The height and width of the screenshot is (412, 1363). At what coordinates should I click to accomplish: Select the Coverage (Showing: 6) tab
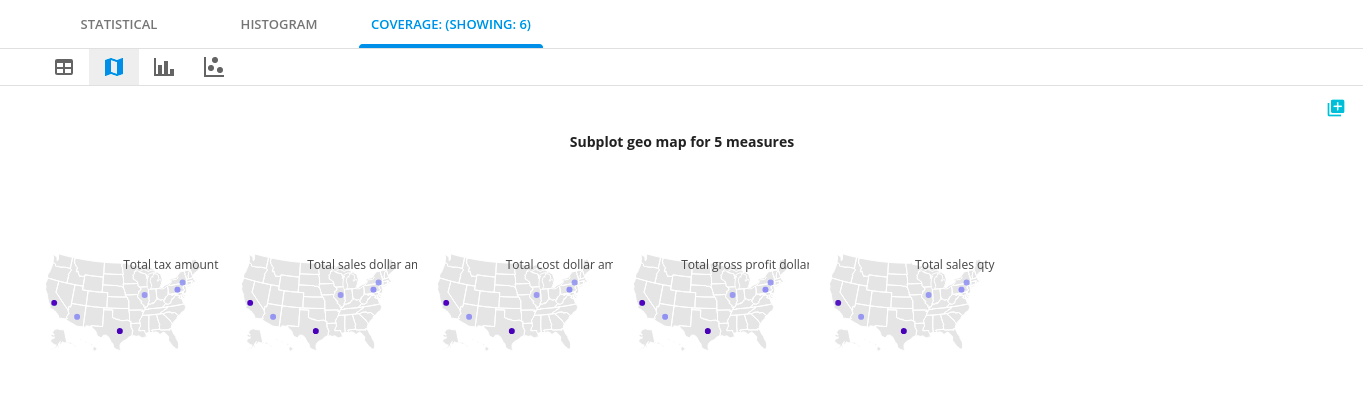pyautogui.click(x=451, y=24)
